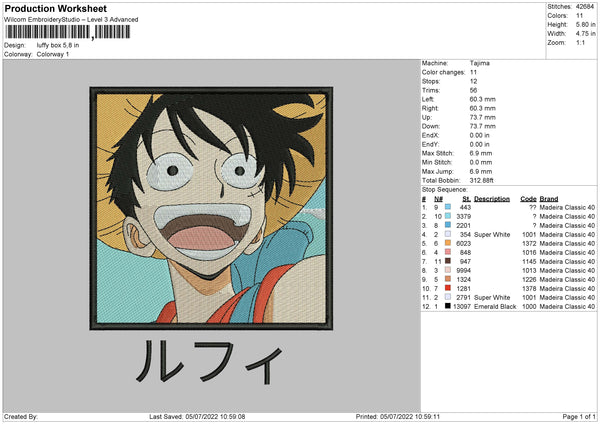Screen dimensions: 600x424
Task: Click the Page 1 of 1 indicator
Action: tap(579, 417)
